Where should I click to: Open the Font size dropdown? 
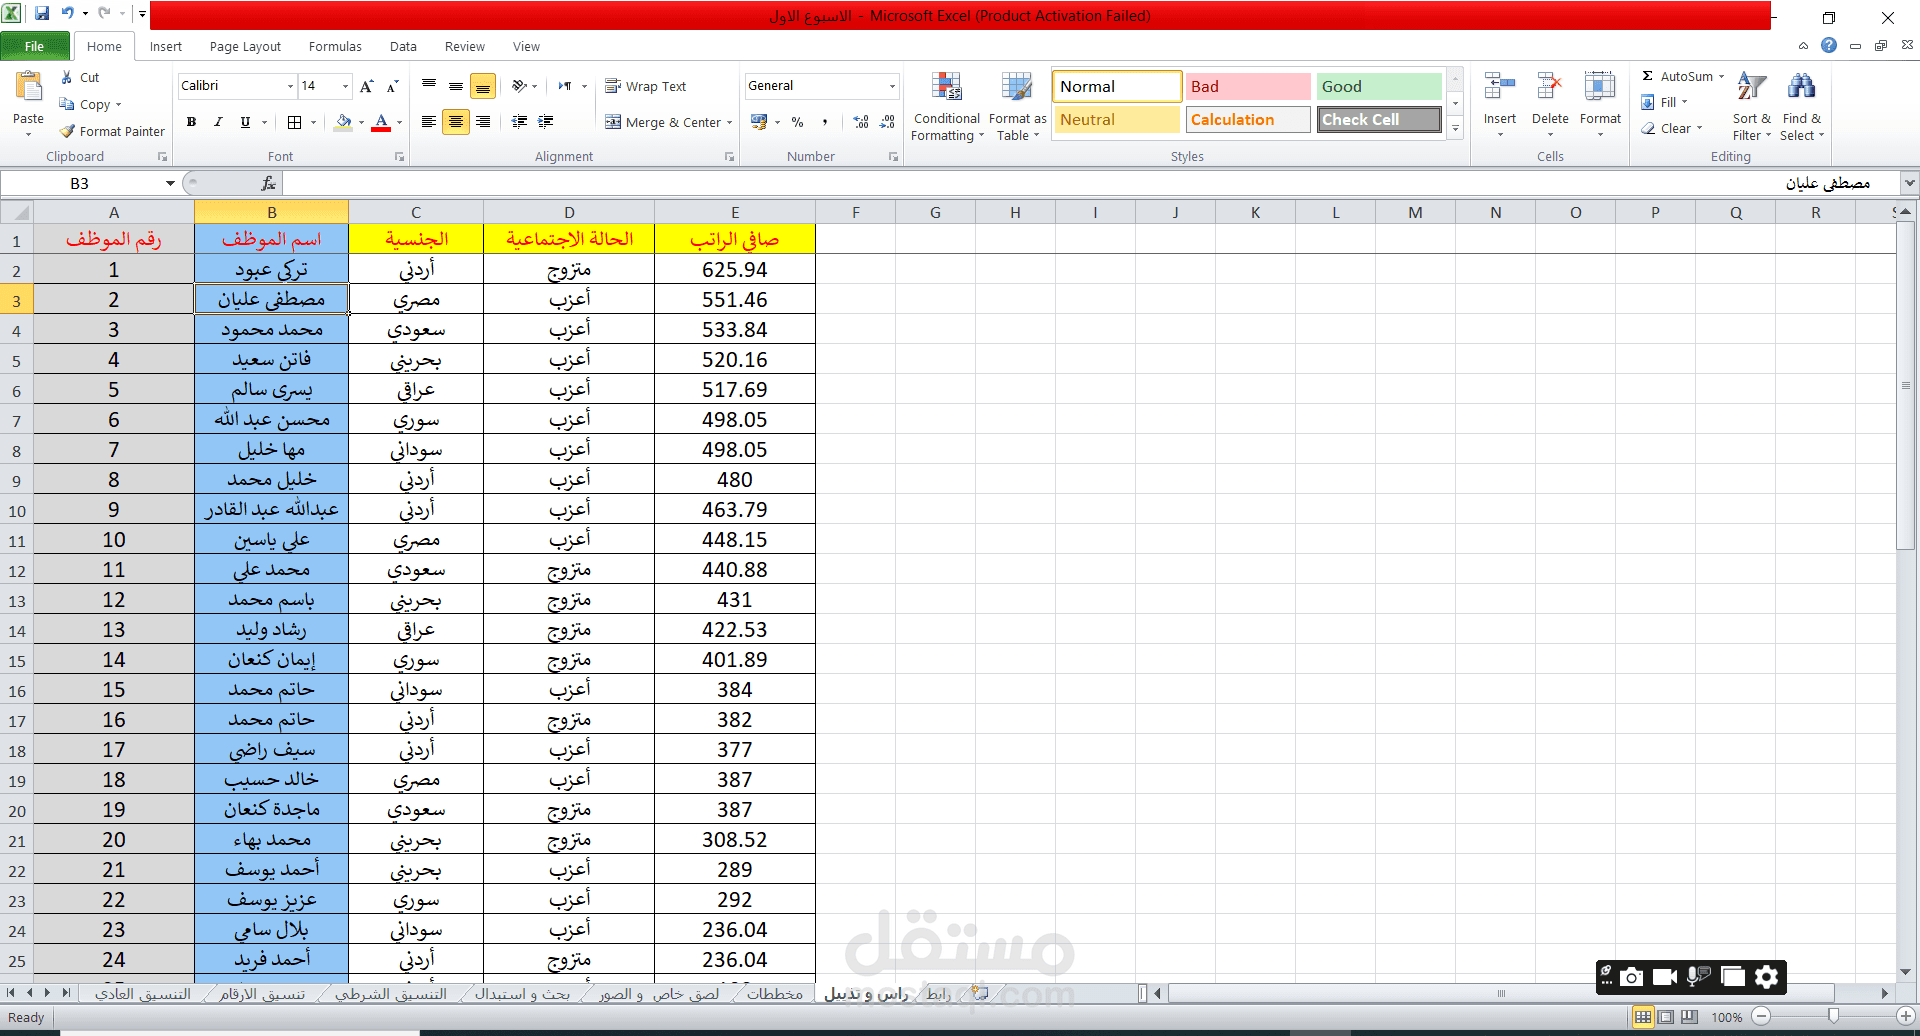346,86
